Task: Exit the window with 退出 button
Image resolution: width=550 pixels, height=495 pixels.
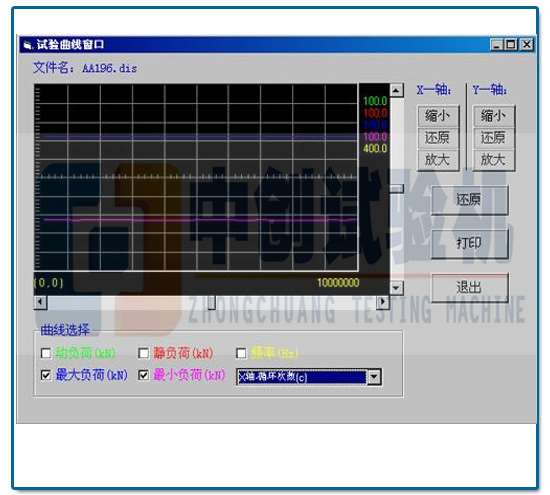Action: point(469,288)
